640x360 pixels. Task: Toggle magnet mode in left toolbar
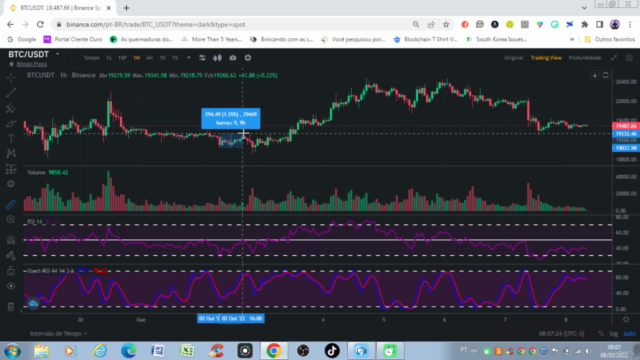(11, 240)
